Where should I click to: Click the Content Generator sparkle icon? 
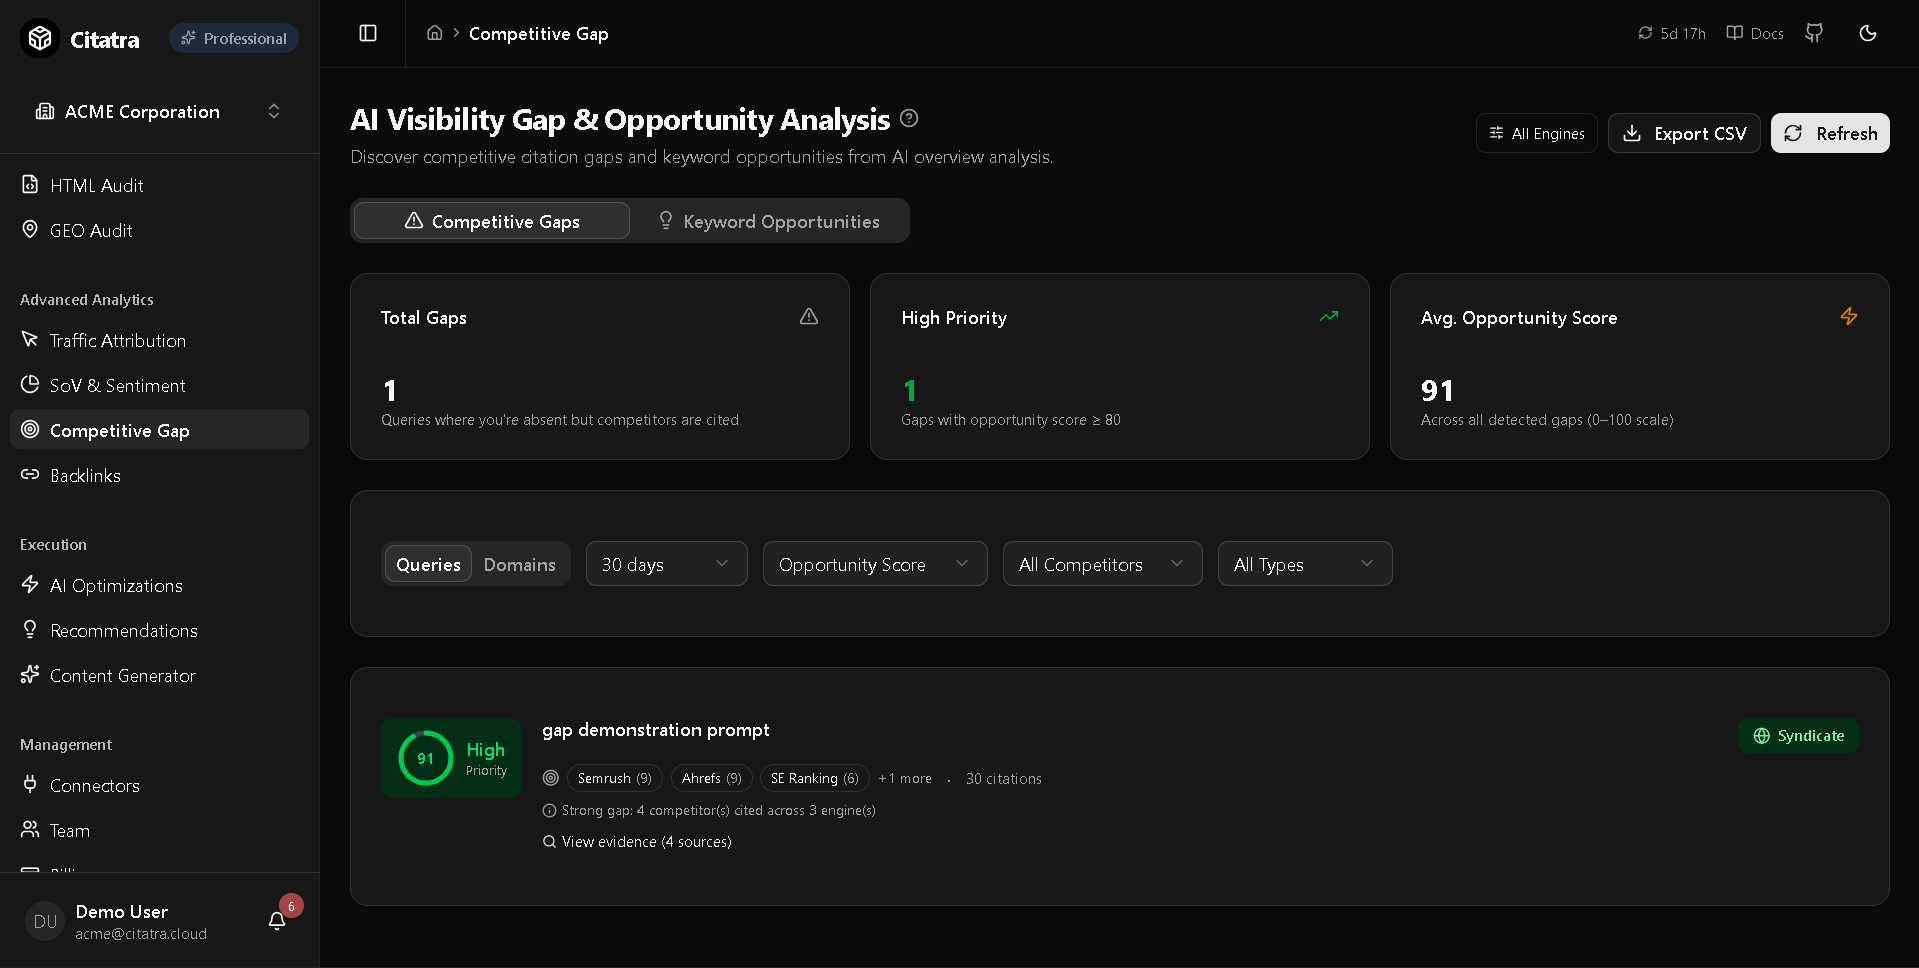click(x=30, y=674)
